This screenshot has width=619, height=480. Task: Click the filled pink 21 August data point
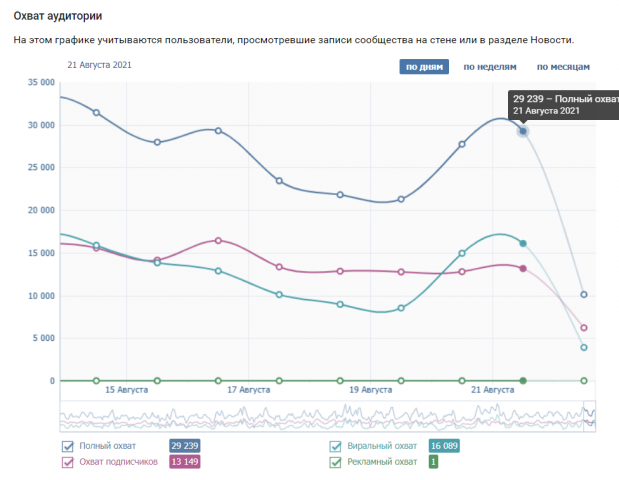(523, 268)
